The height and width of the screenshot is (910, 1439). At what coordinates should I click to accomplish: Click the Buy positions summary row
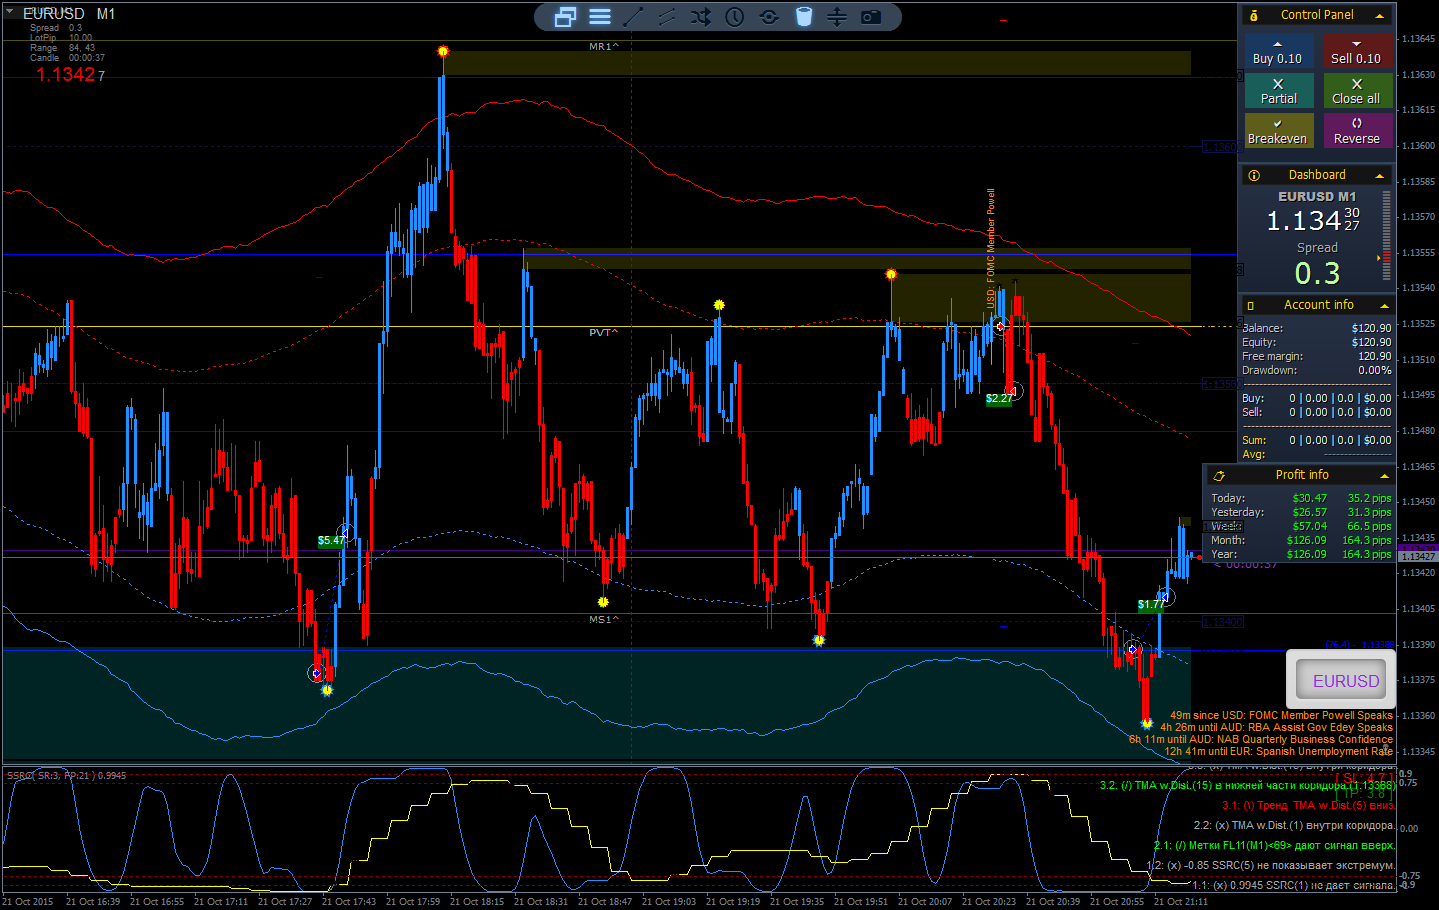[x=1316, y=398]
